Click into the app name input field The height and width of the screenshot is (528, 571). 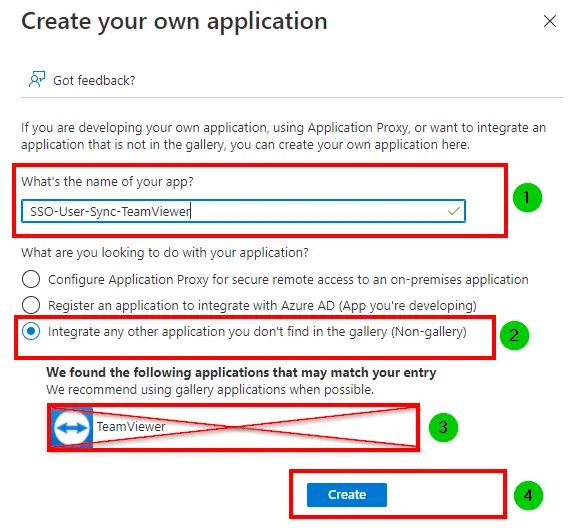(243, 211)
